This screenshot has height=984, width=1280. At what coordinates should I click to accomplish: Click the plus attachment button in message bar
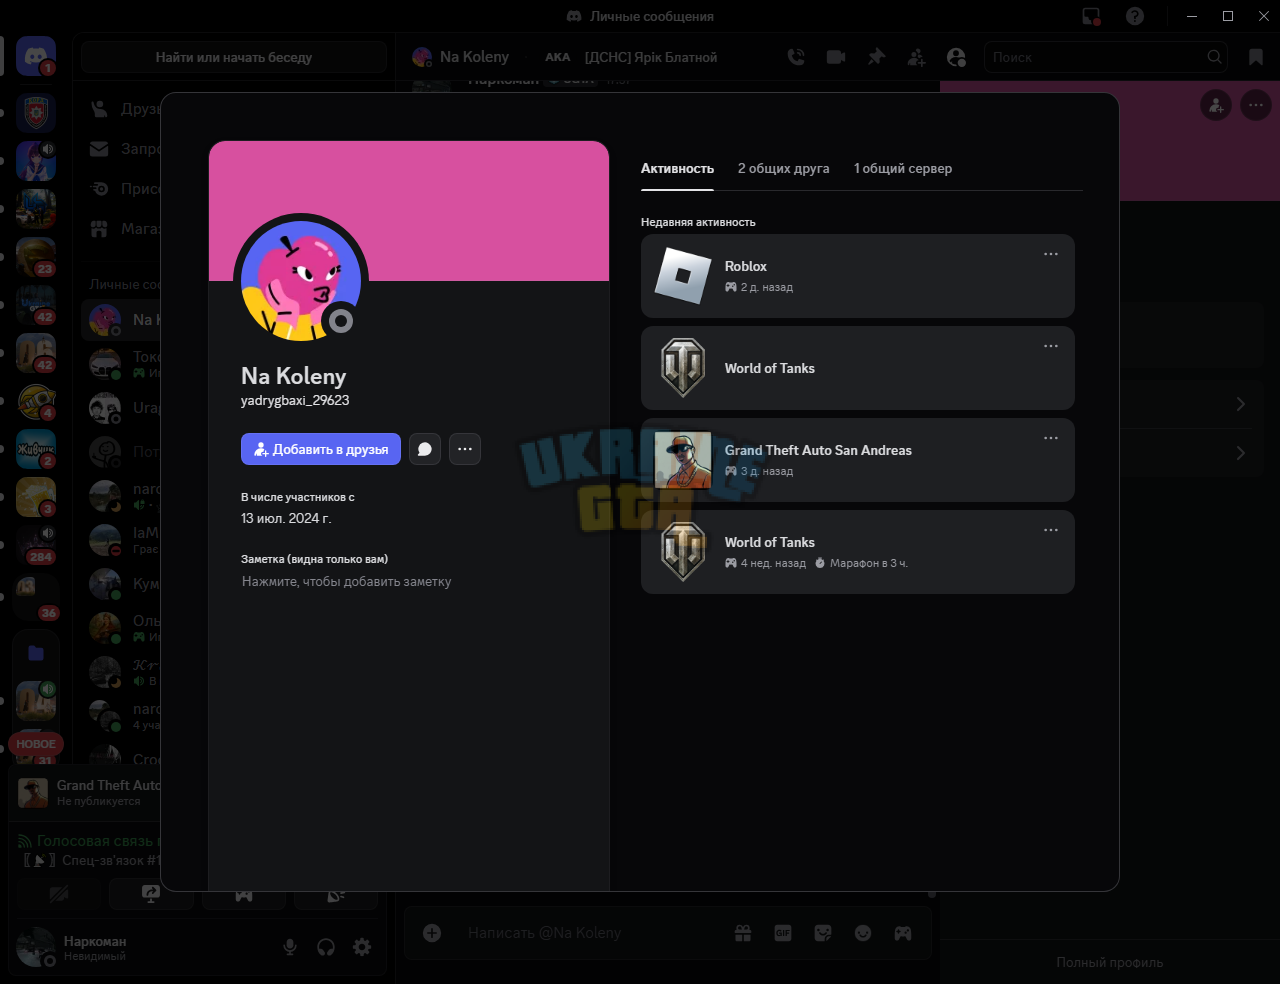[x=432, y=933]
